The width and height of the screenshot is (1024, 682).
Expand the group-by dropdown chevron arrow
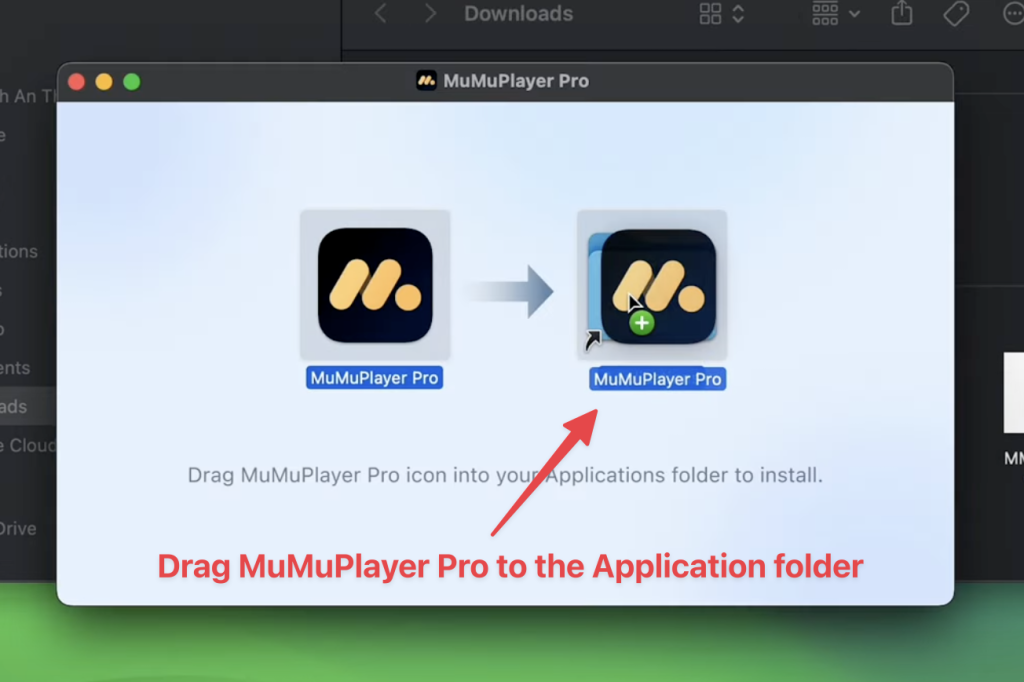click(x=854, y=14)
